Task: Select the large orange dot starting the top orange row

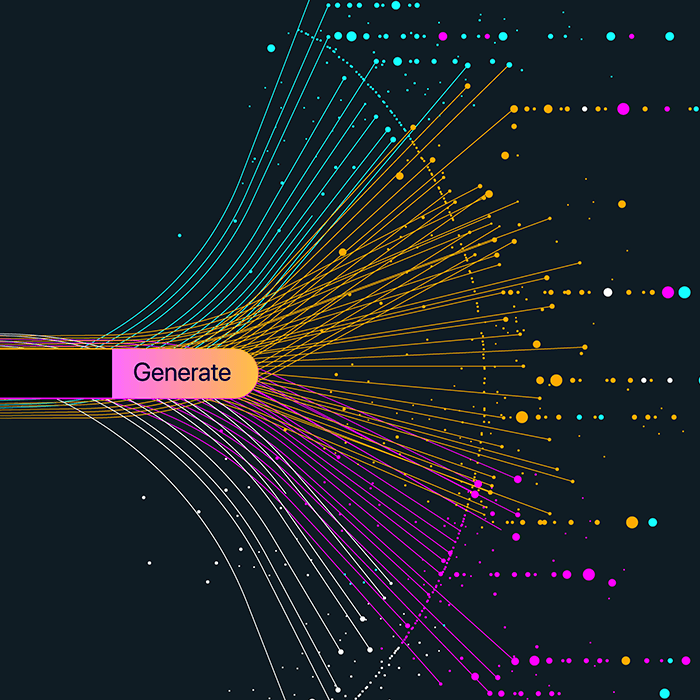Action: 514,108
